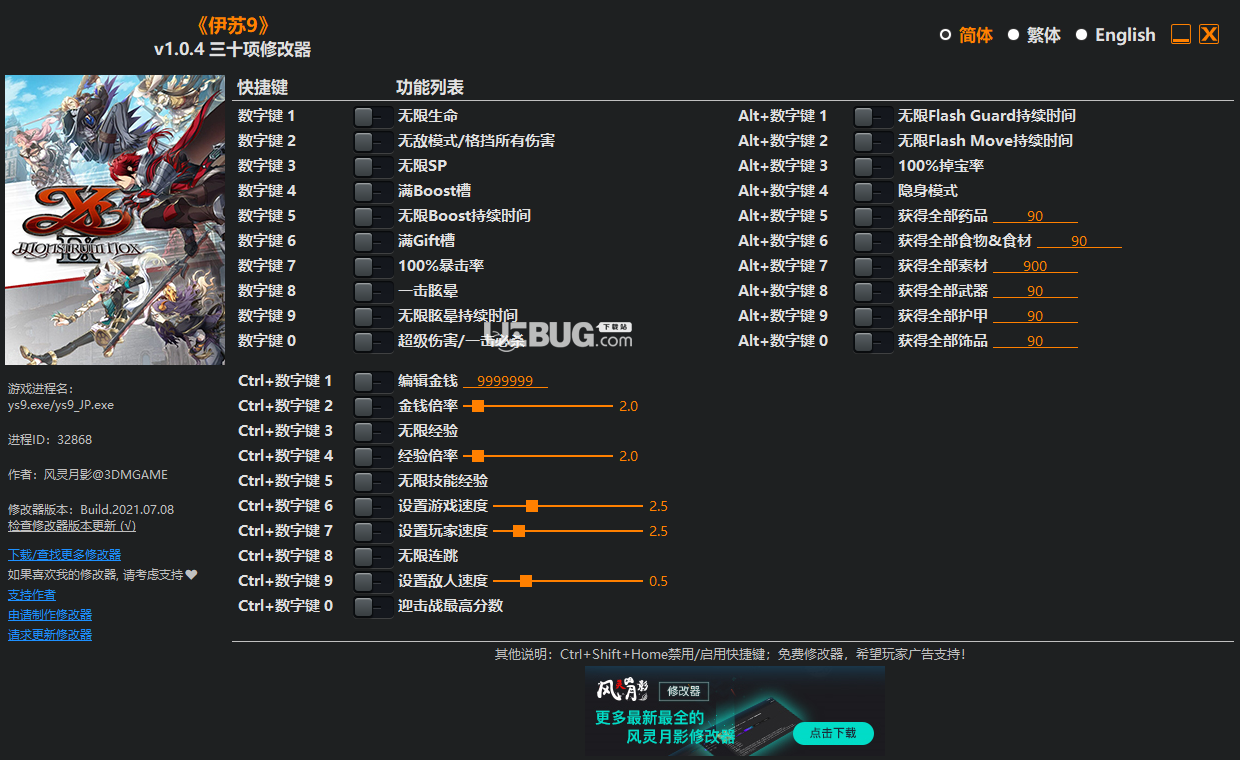Enable 金钱倍率 toggle
This screenshot has width=1240, height=760.
[373, 407]
